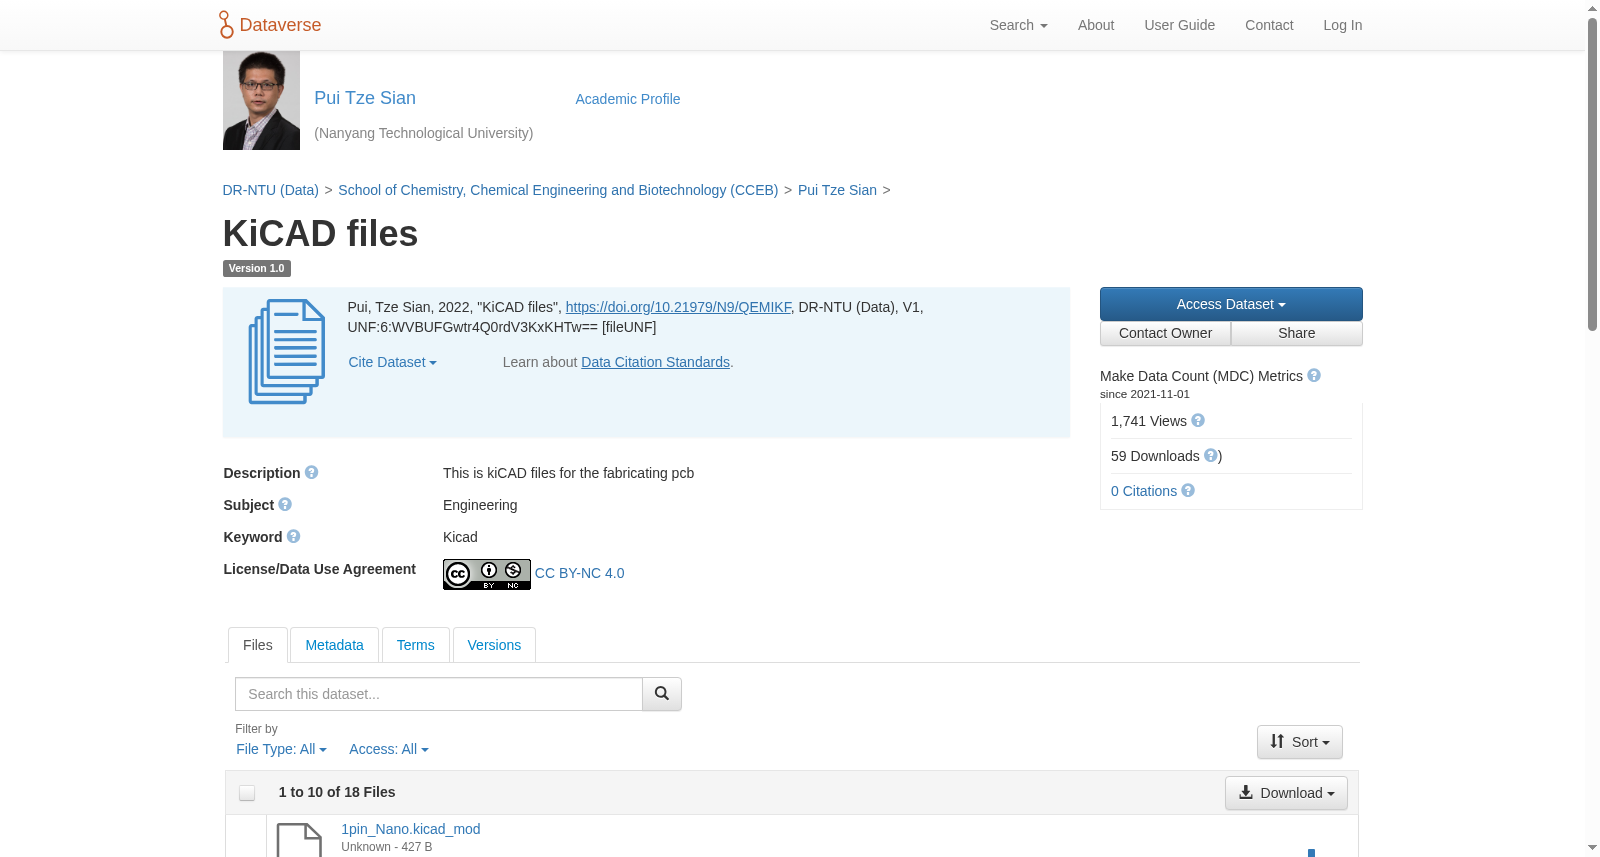Click the Views help question icon
Screen dimensions: 1600x857
[x=1198, y=420]
